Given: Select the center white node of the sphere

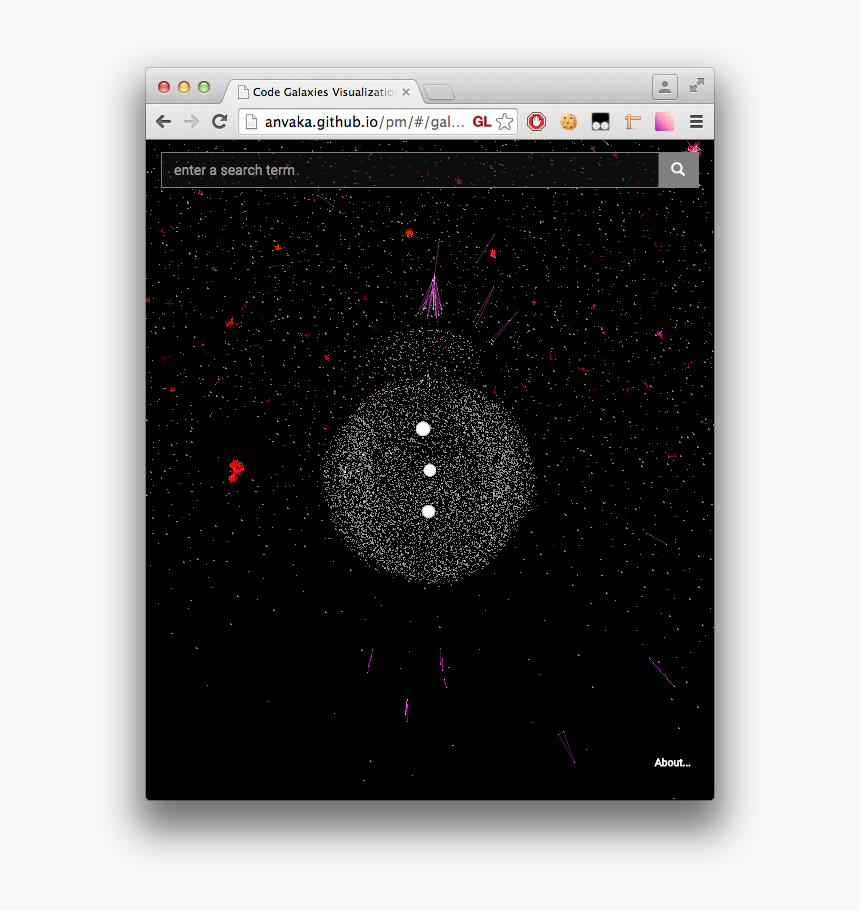Looking at the screenshot, I should [430, 469].
